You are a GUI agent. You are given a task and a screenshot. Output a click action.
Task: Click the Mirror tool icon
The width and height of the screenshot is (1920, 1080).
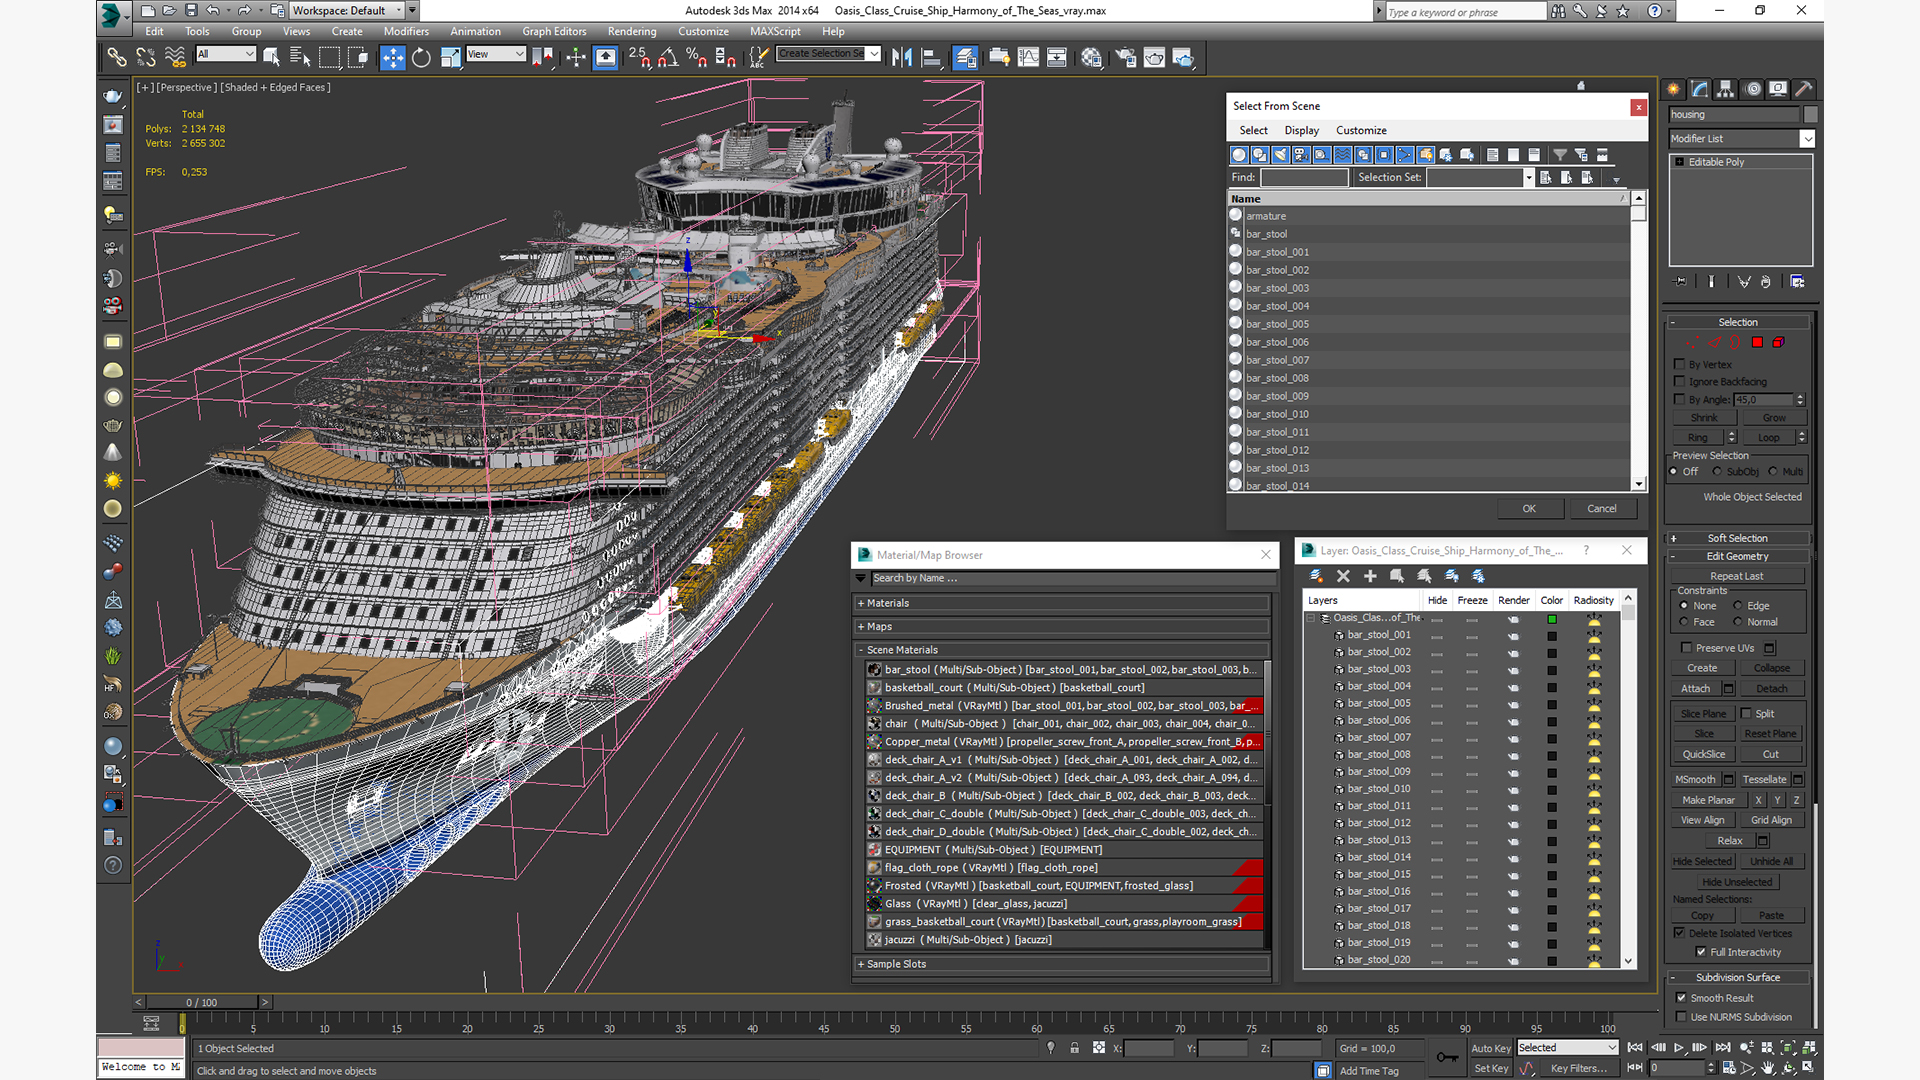tap(901, 58)
